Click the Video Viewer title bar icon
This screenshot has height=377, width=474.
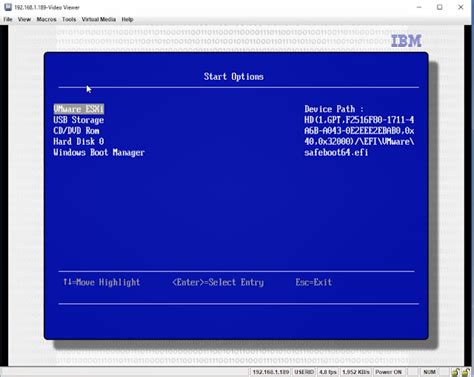tap(8, 7)
